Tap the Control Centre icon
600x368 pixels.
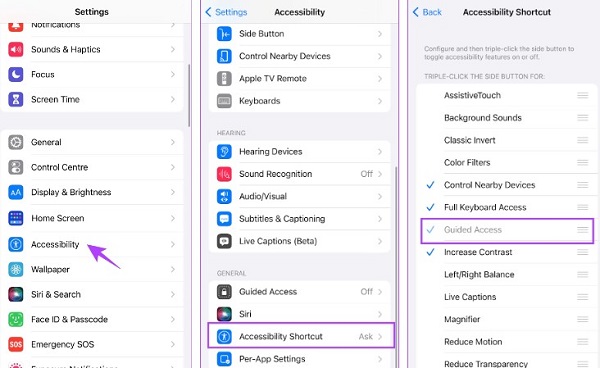(x=16, y=167)
